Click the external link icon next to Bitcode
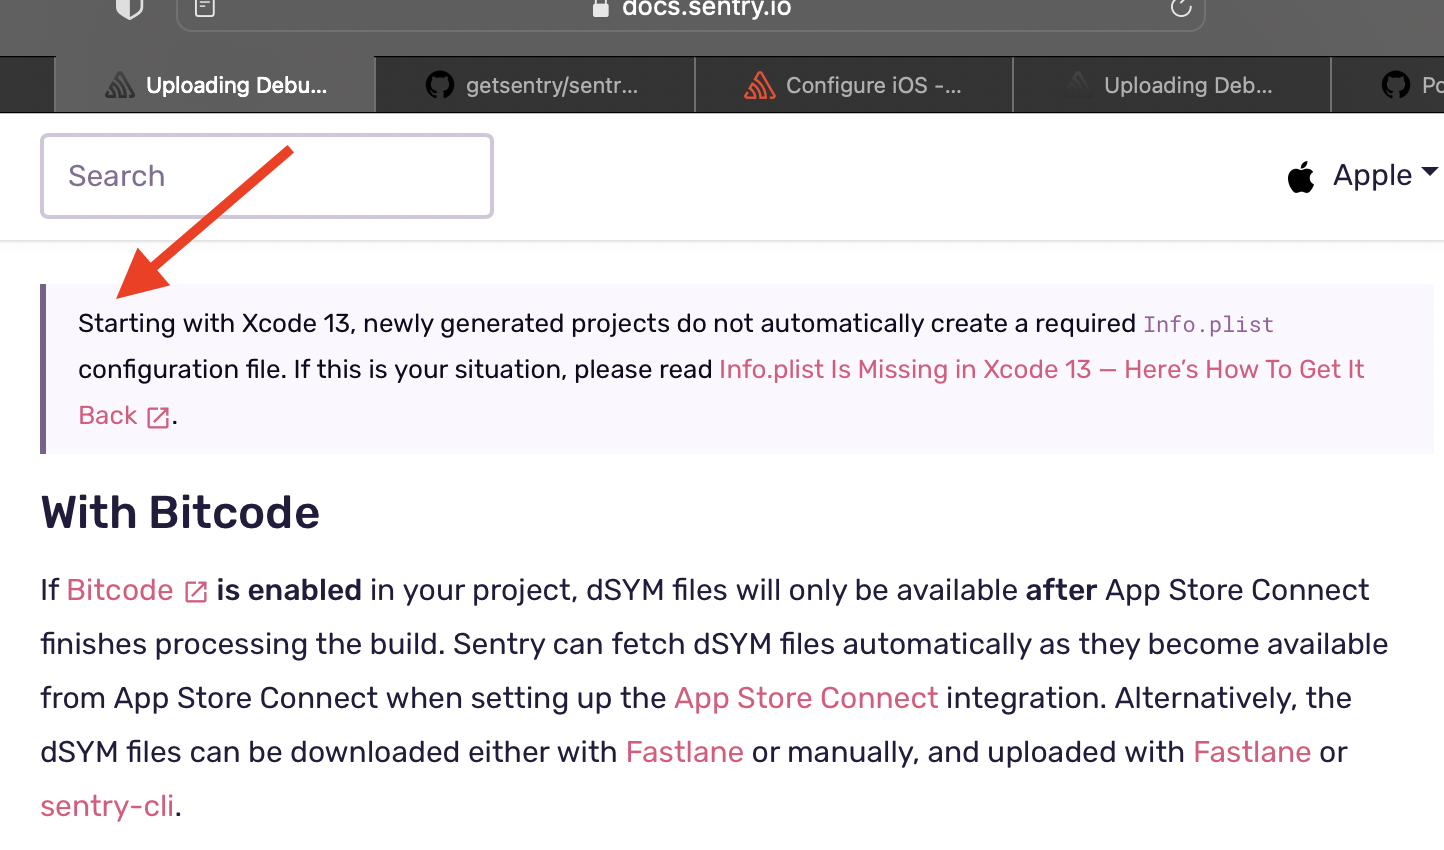The width and height of the screenshot is (1444, 850). tap(196, 592)
